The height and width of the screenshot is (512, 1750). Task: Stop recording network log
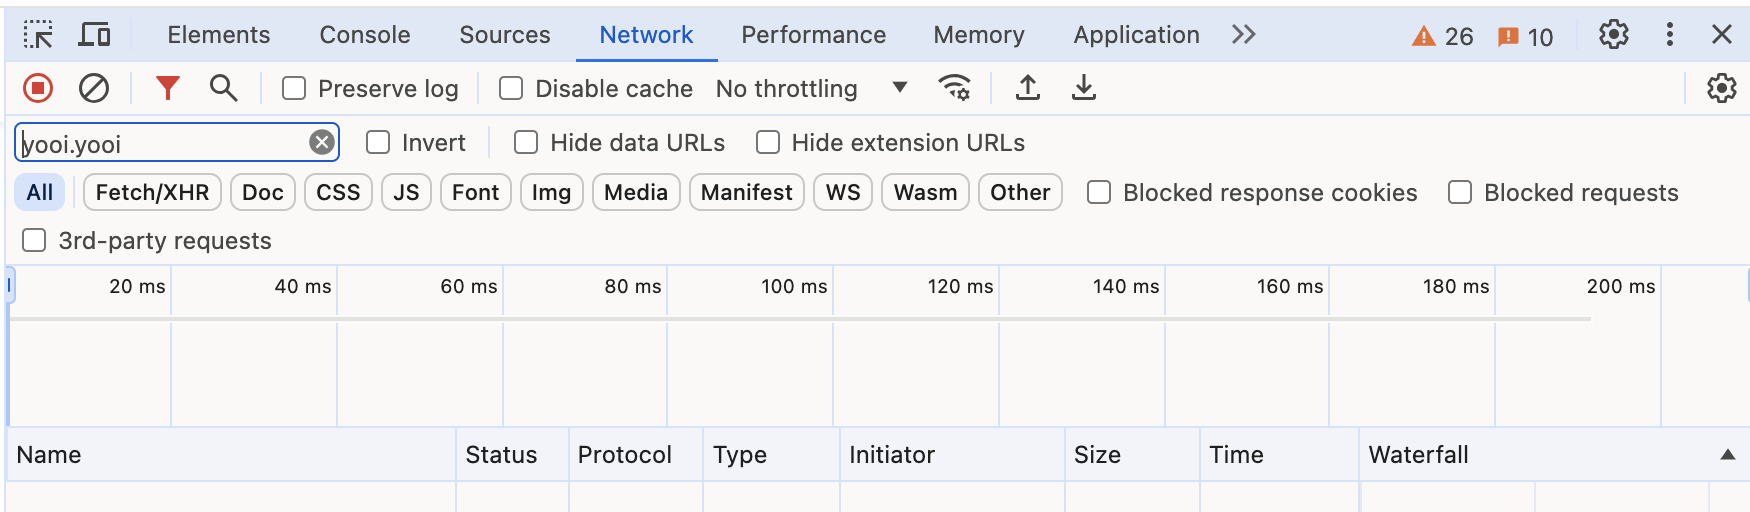point(38,89)
